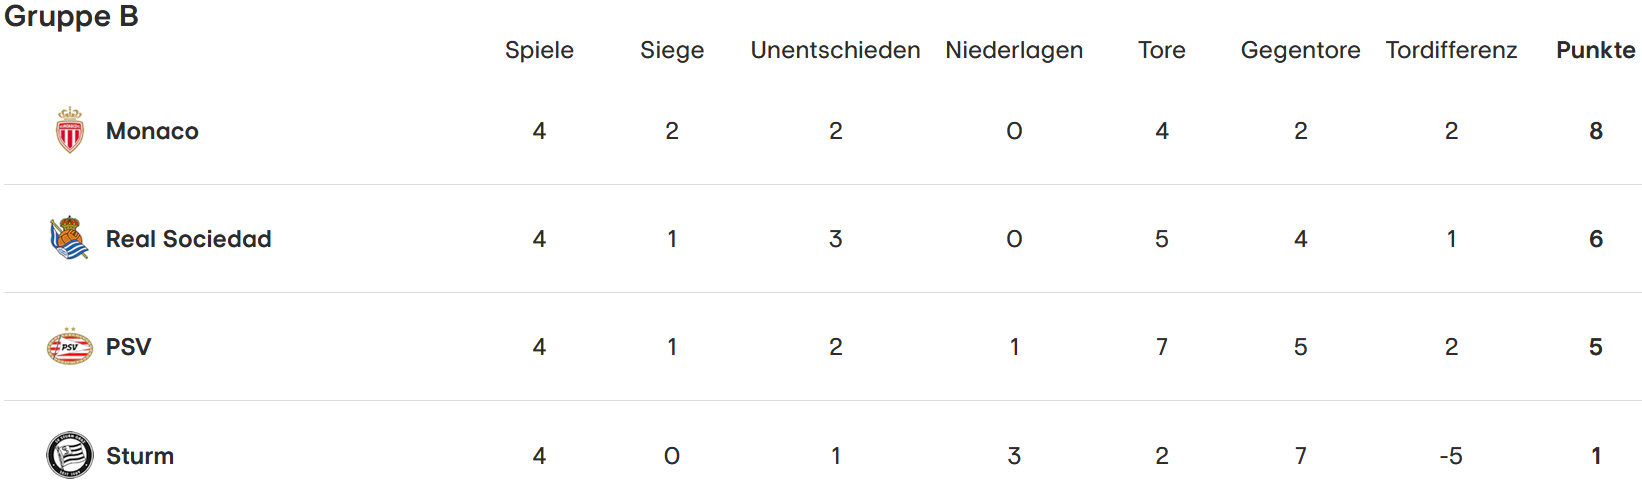Screen dimensions: 1642x488
Task: Open the Sturm team page
Action: tap(140, 456)
